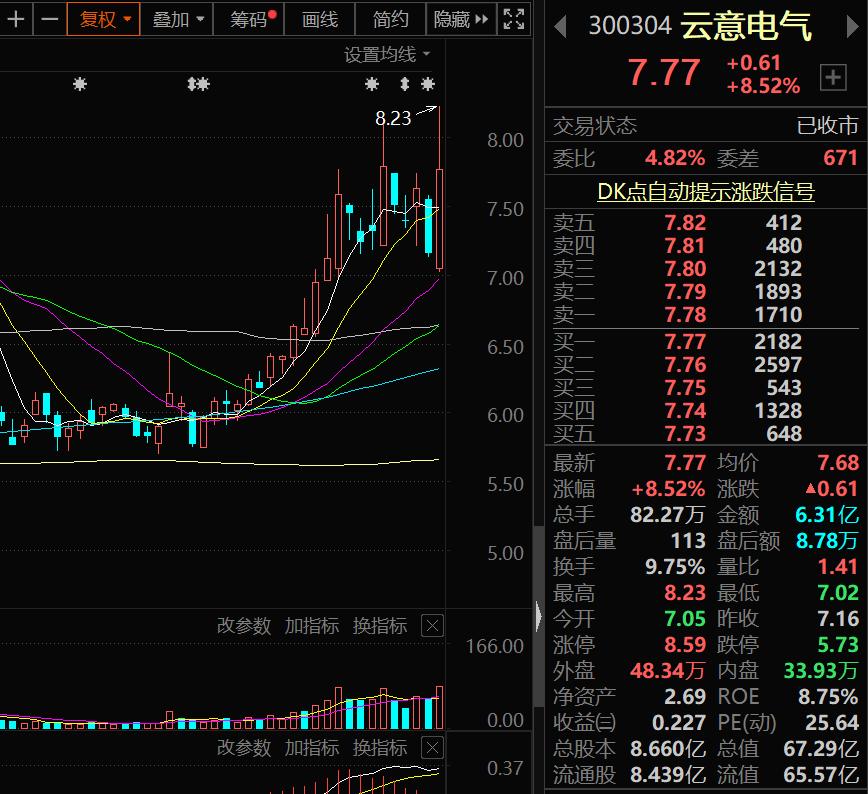Open DK点自动提示涨跌信号 link
Screen dimensions: 868x794
[704, 191]
